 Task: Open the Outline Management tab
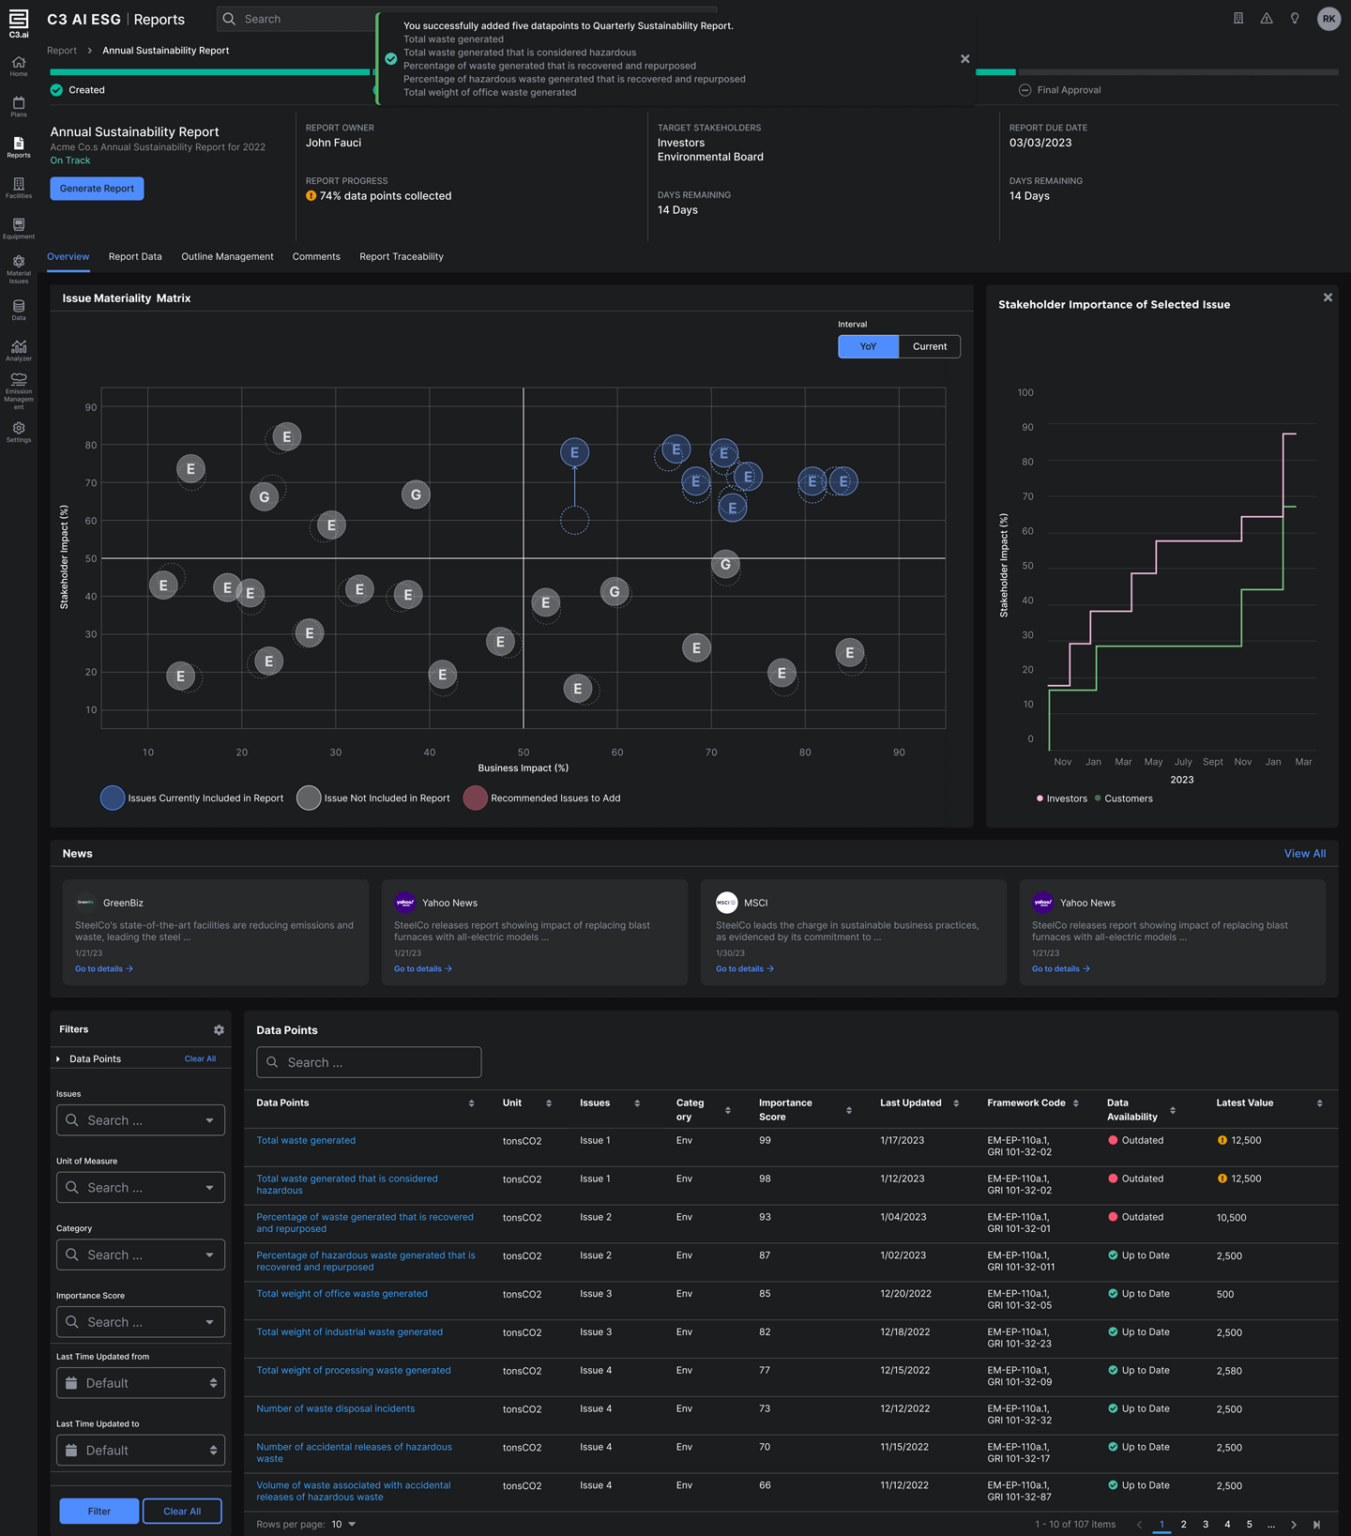(227, 257)
